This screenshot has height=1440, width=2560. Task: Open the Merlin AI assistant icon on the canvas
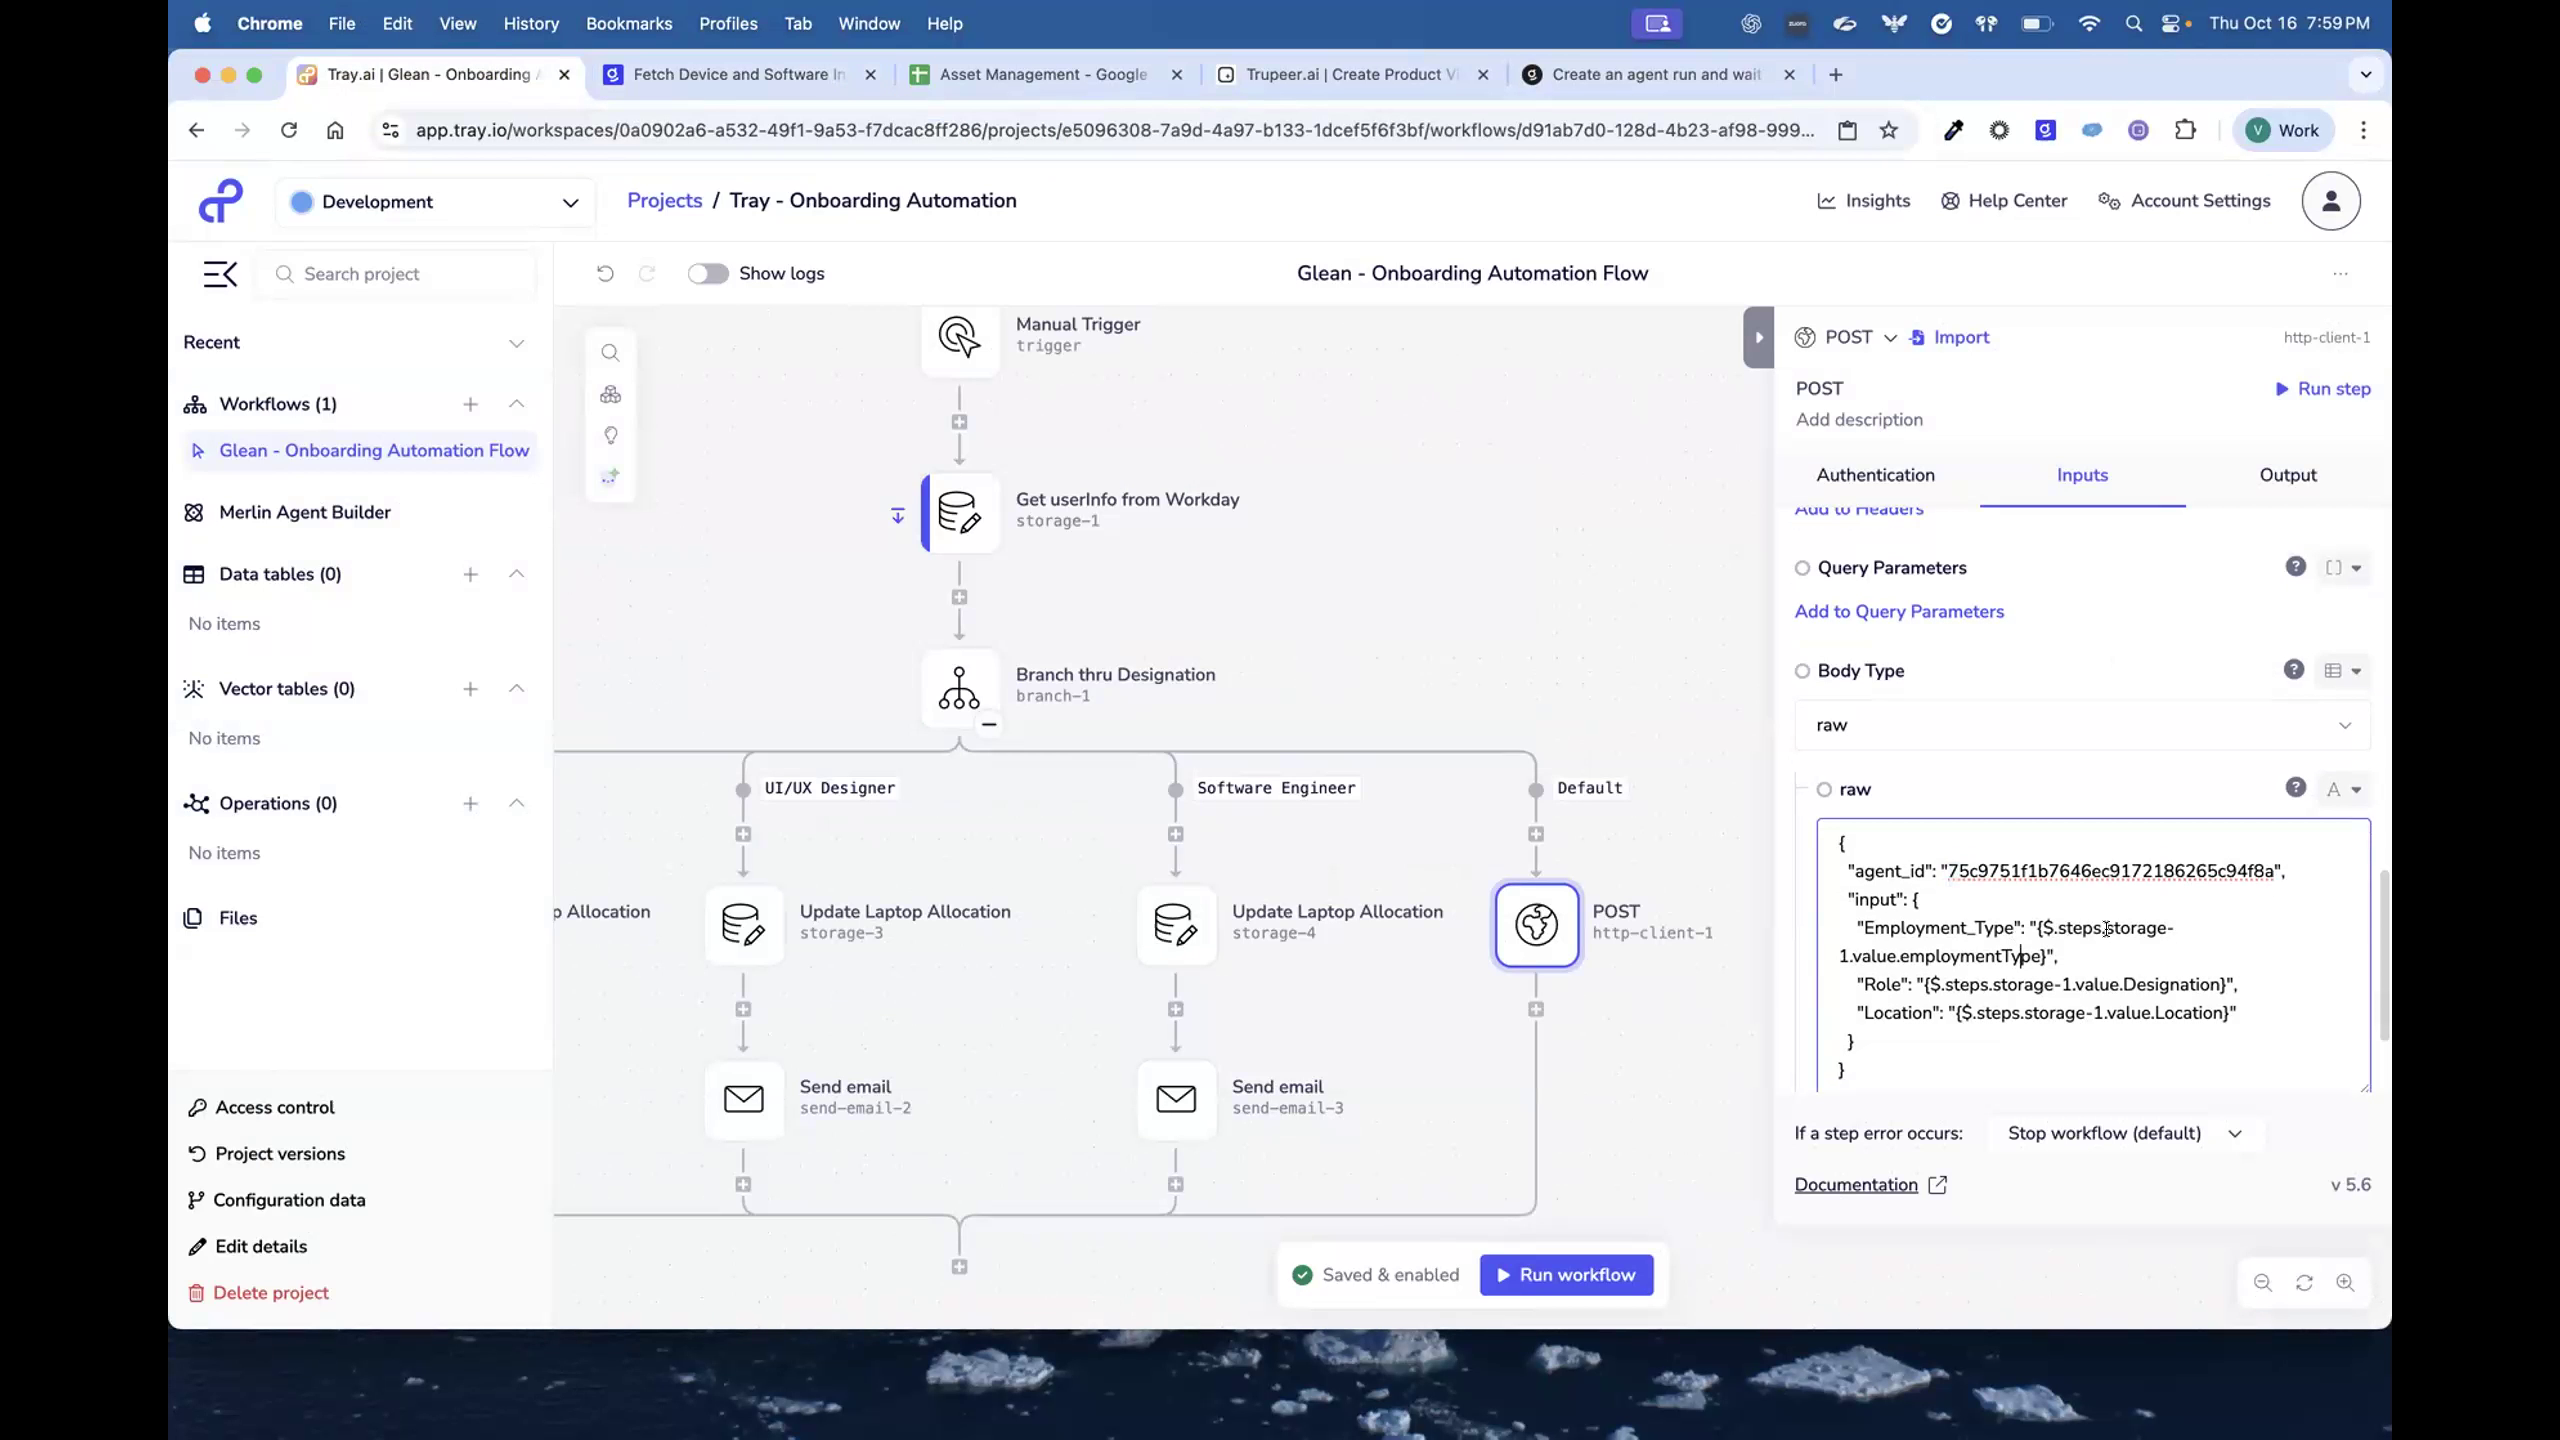611,476
